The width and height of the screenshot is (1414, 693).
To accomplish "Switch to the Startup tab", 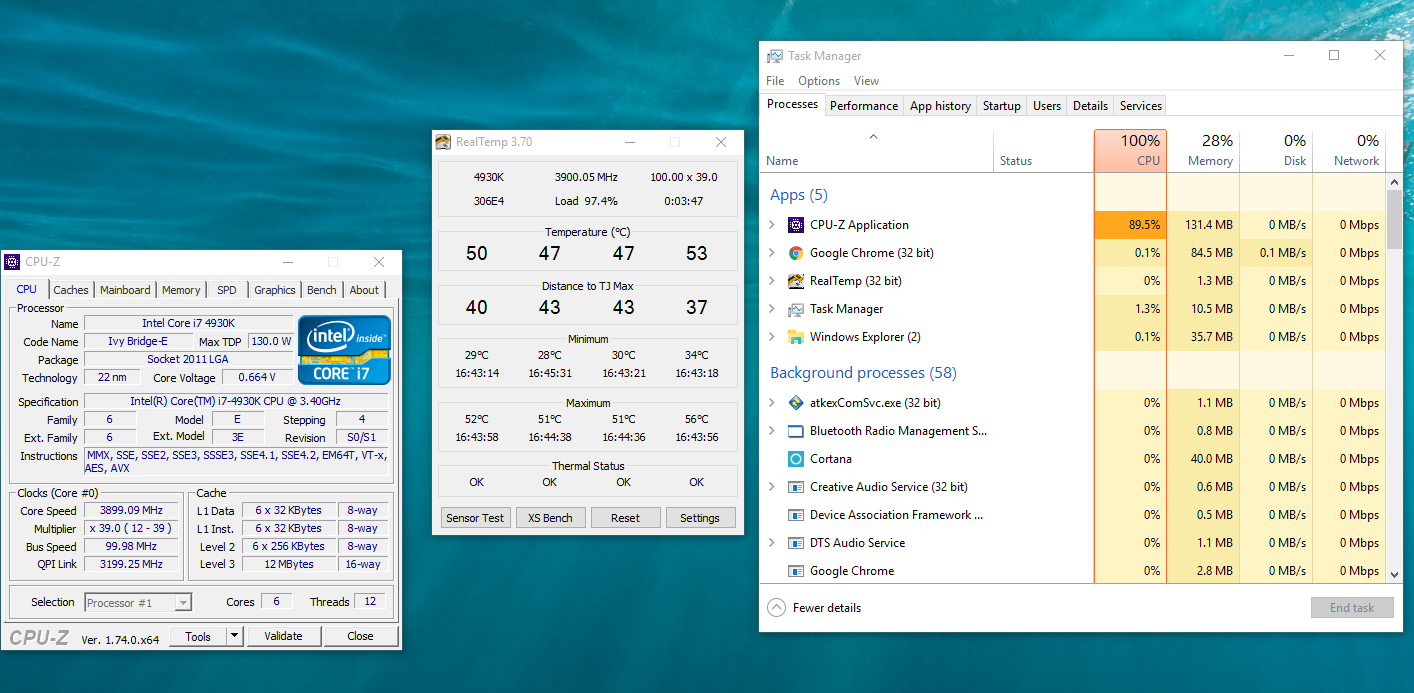I will tap(1001, 106).
